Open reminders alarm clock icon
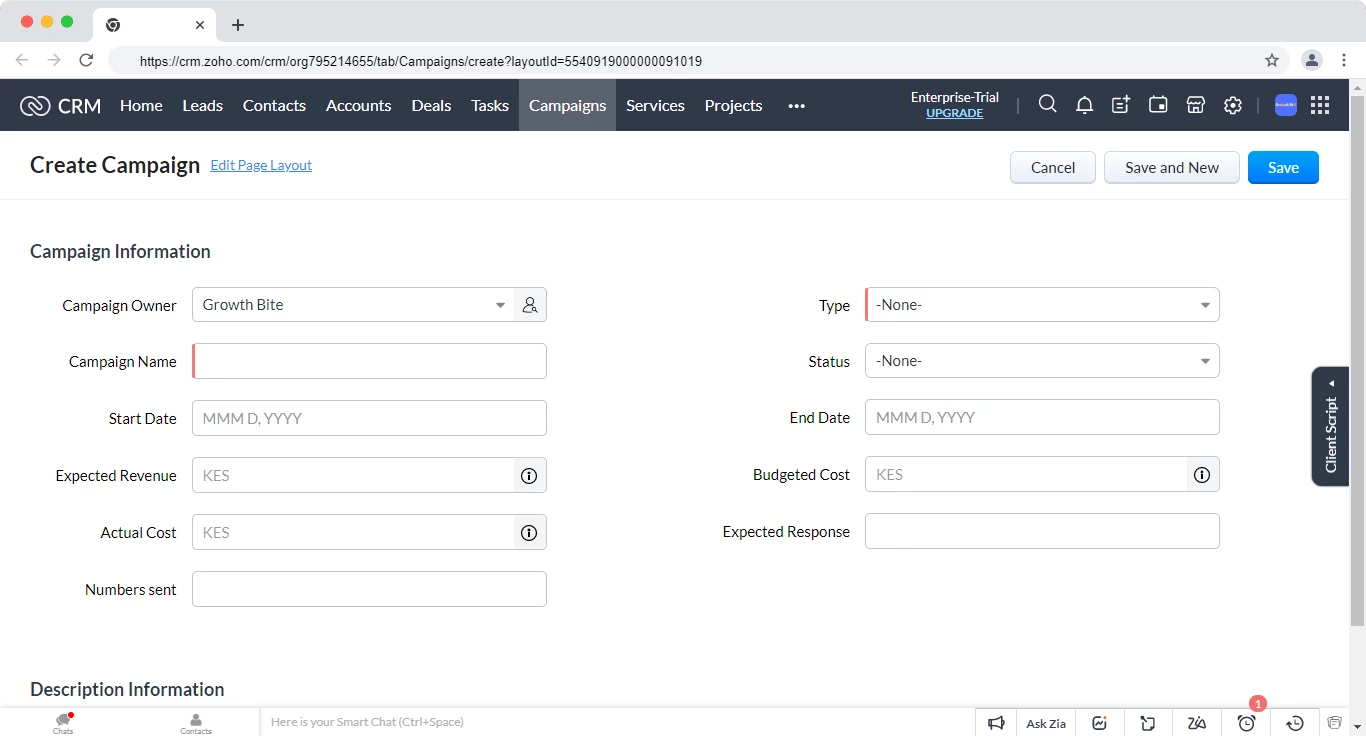This screenshot has width=1366, height=736. coord(1246,723)
